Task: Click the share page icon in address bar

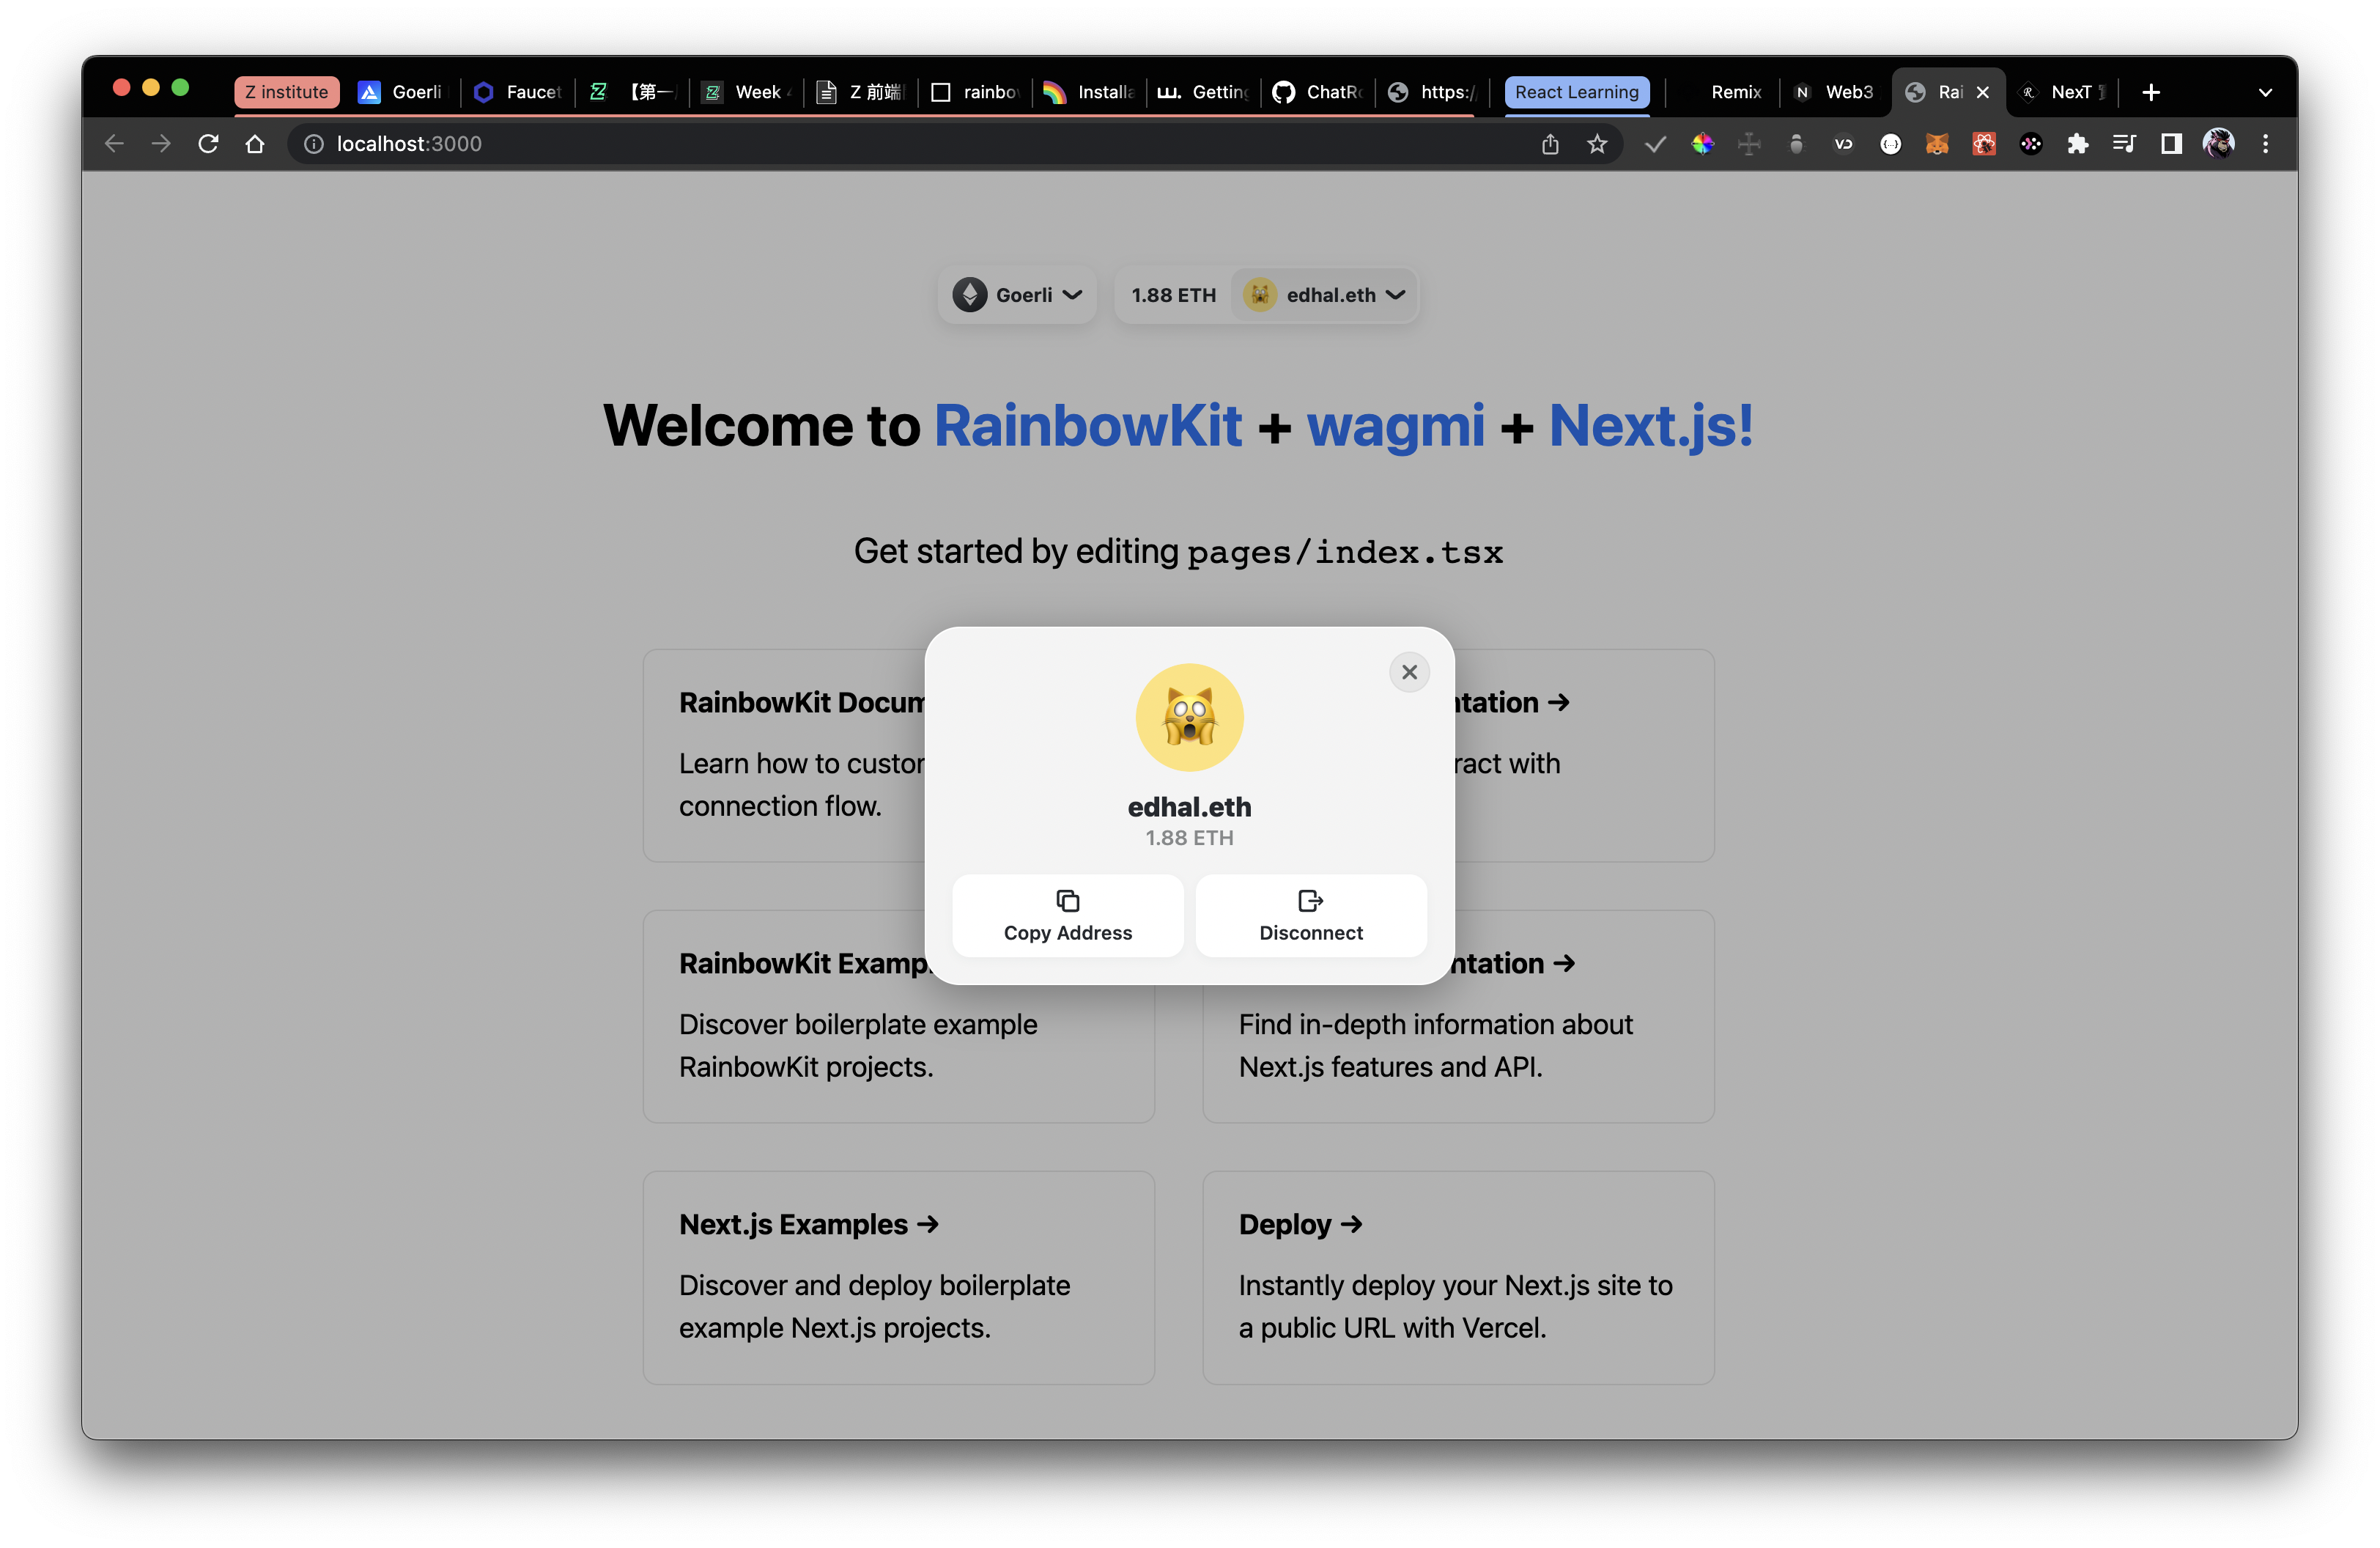Action: click(1550, 144)
